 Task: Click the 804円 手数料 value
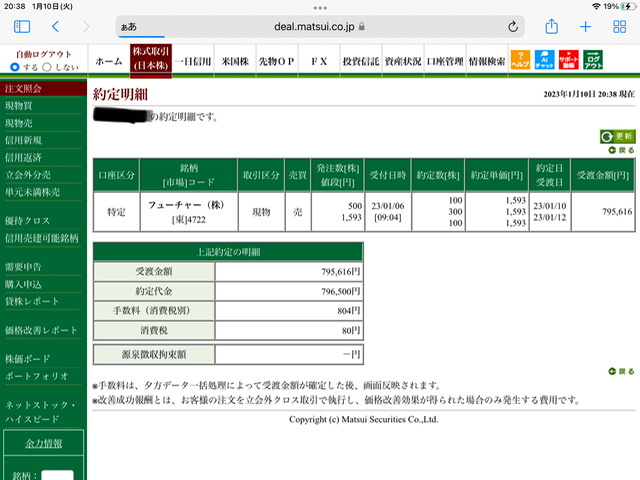pos(349,311)
